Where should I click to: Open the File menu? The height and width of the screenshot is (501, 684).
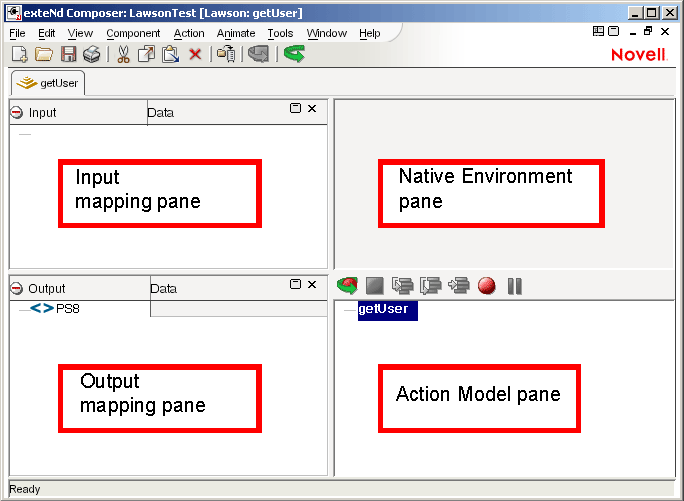pyautogui.click(x=17, y=33)
